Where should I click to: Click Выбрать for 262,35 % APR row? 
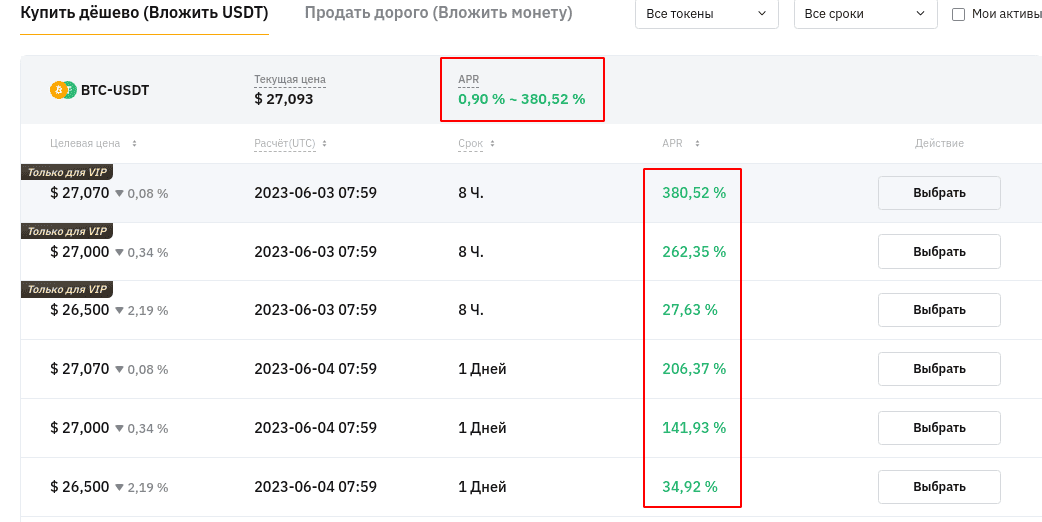click(939, 252)
